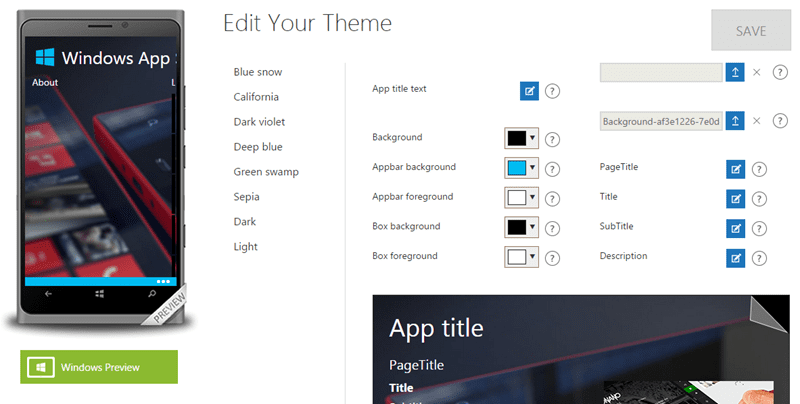Open the three-dot appbar menu on phone

tap(163, 282)
